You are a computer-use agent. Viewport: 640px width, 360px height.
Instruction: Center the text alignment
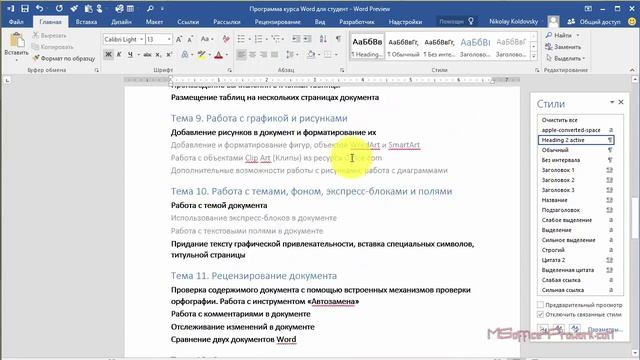[253, 54]
